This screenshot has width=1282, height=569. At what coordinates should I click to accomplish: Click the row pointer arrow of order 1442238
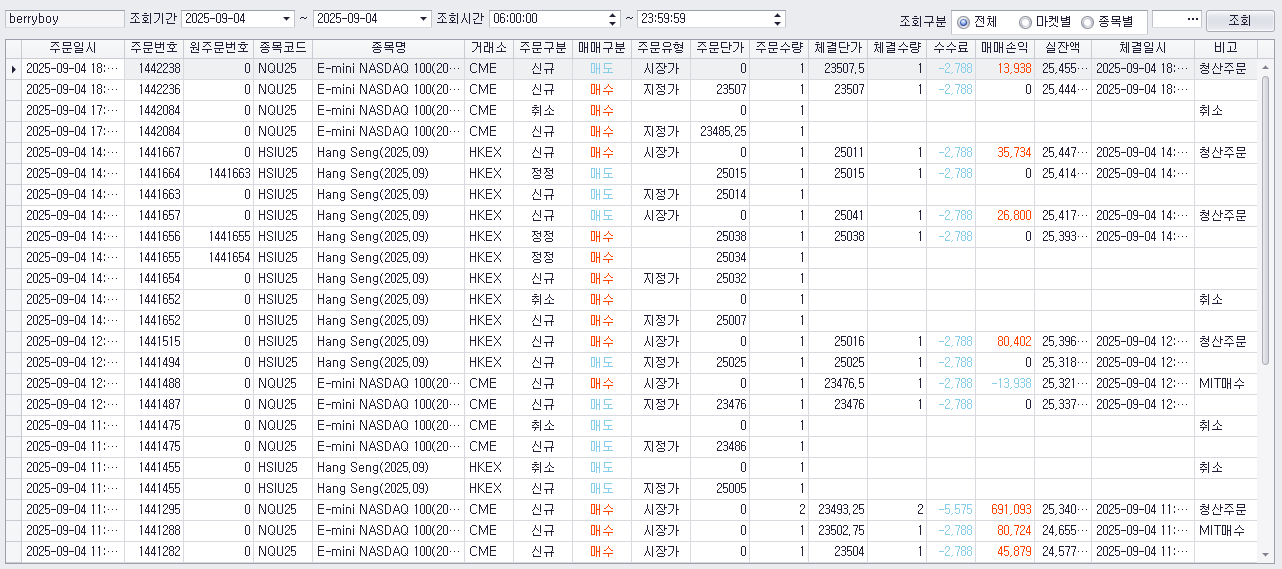(13, 69)
